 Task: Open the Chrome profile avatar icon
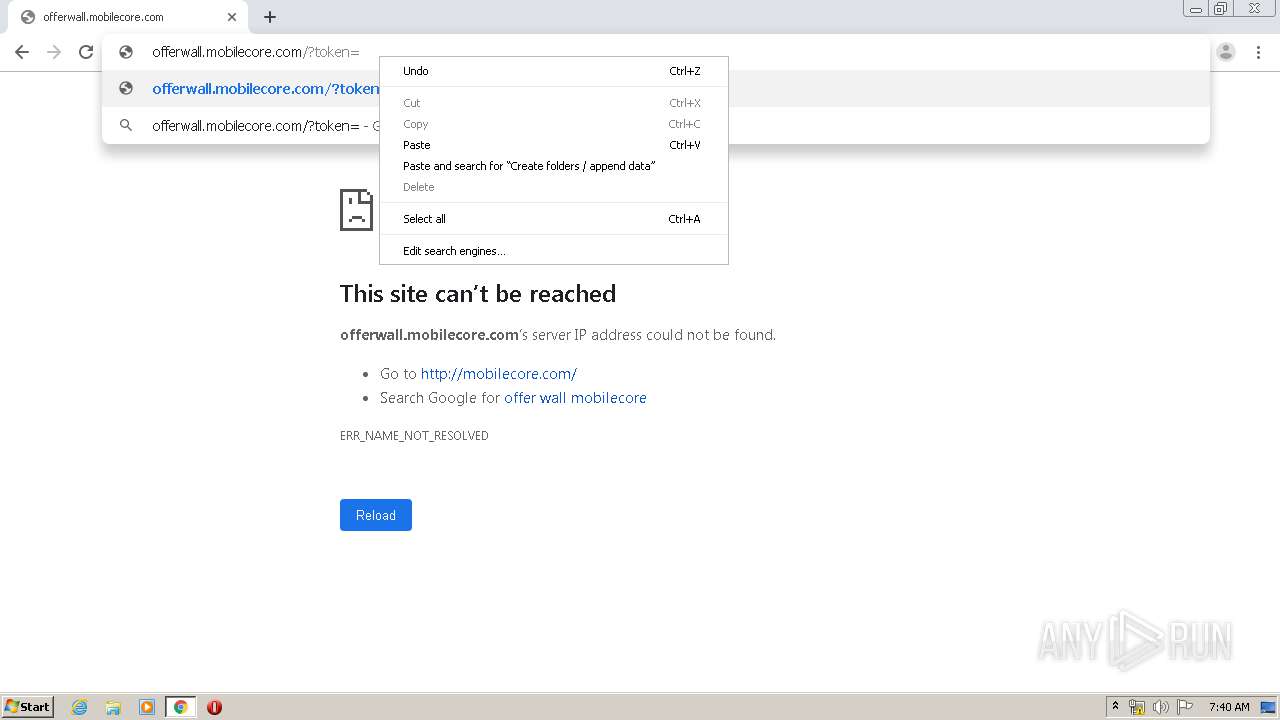tap(1226, 52)
